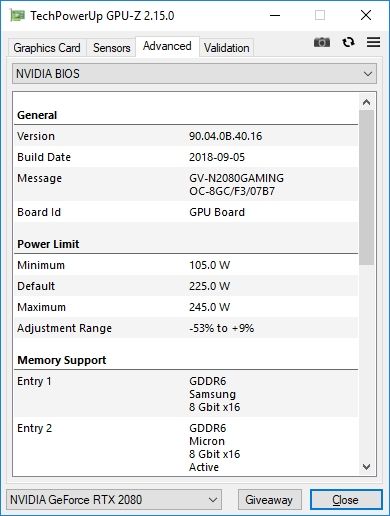Take a screenshot with the camera icon
The height and width of the screenshot is (516, 390).
pyautogui.click(x=322, y=42)
